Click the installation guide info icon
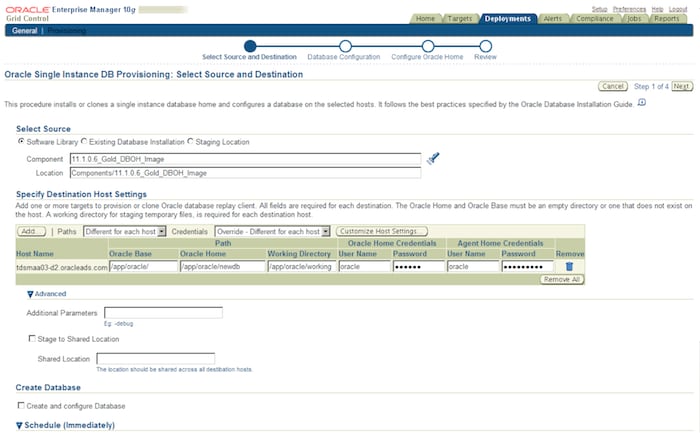The image size is (700, 433). point(641,102)
